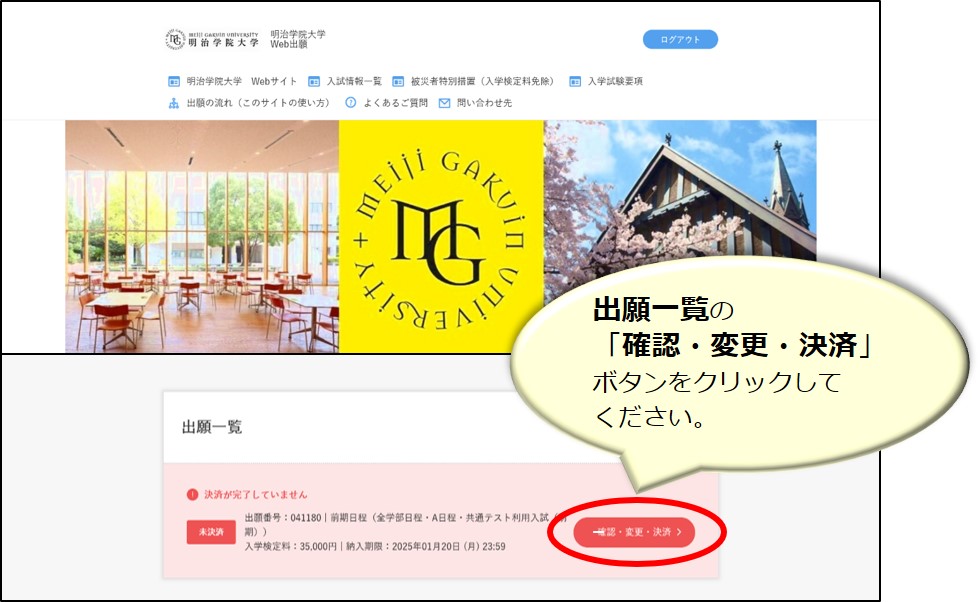Click the red warning icon beside 決済が完了していません
The width and height of the screenshot is (980, 602).
192,494
